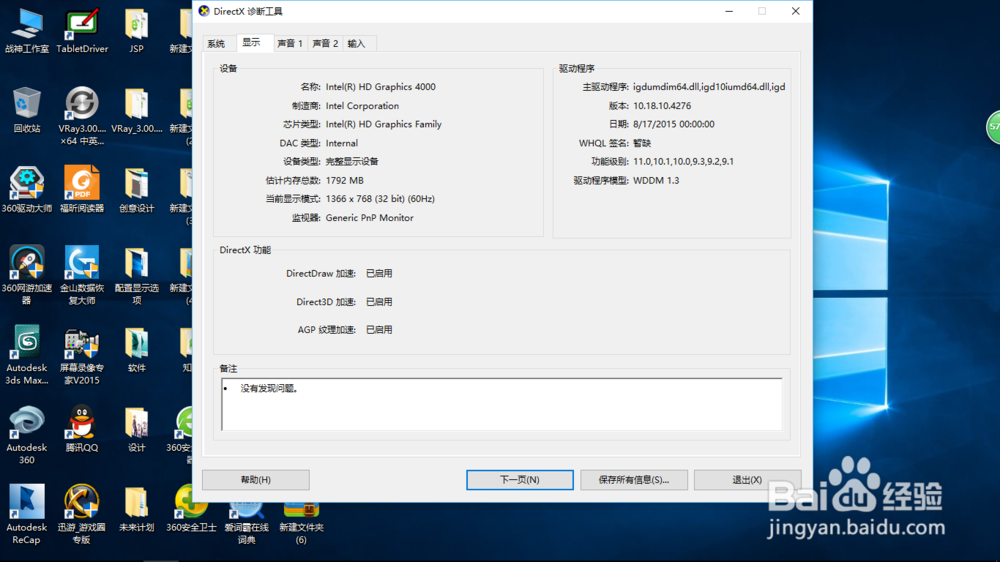
Task: Go to 下一页(N) next page
Action: point(520,480)
